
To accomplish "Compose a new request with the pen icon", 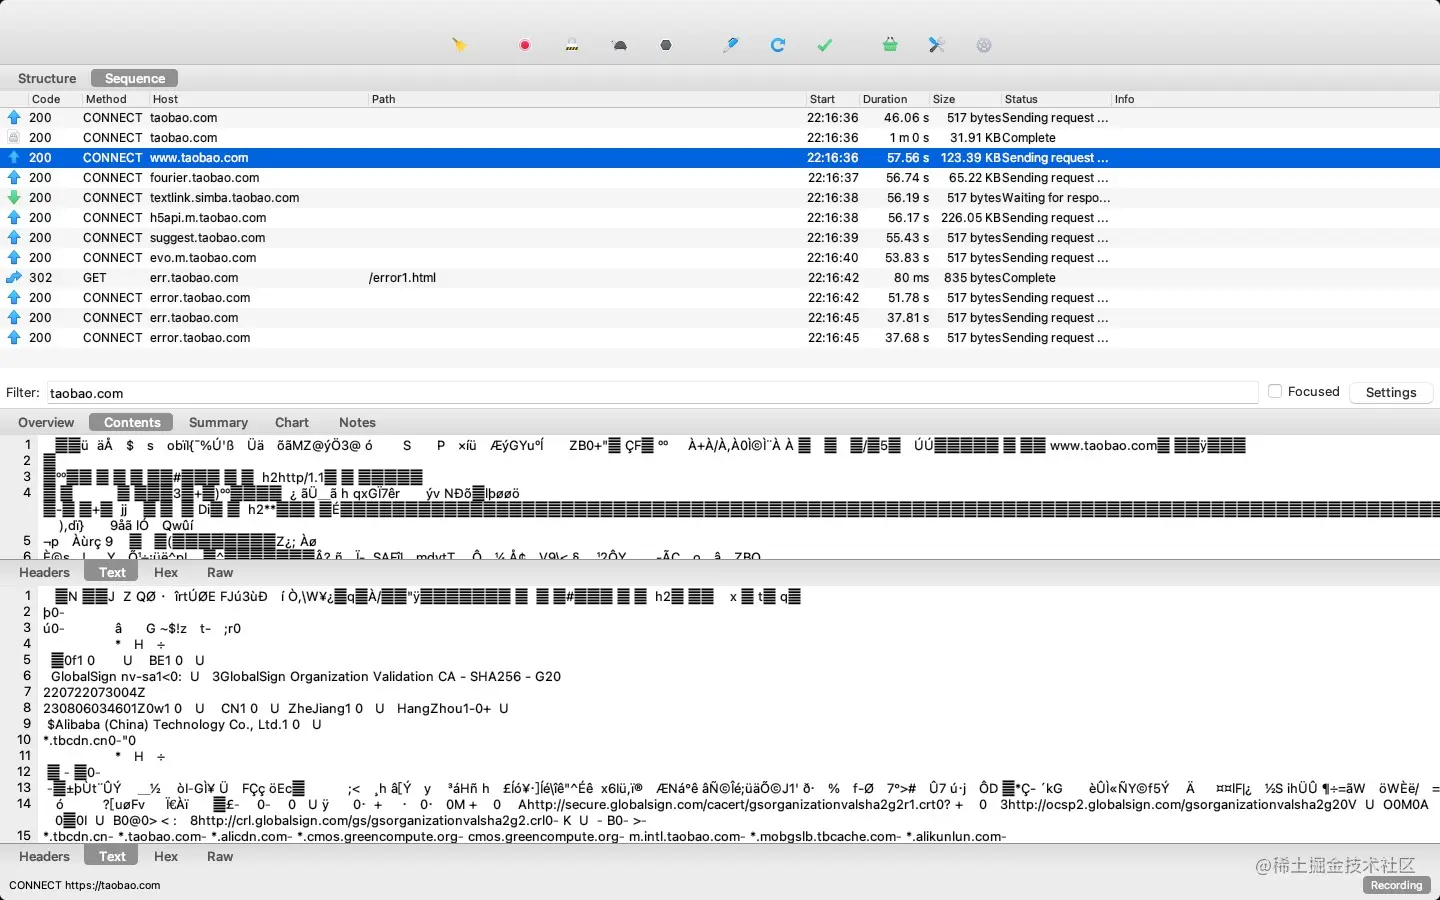I will 731,45.
